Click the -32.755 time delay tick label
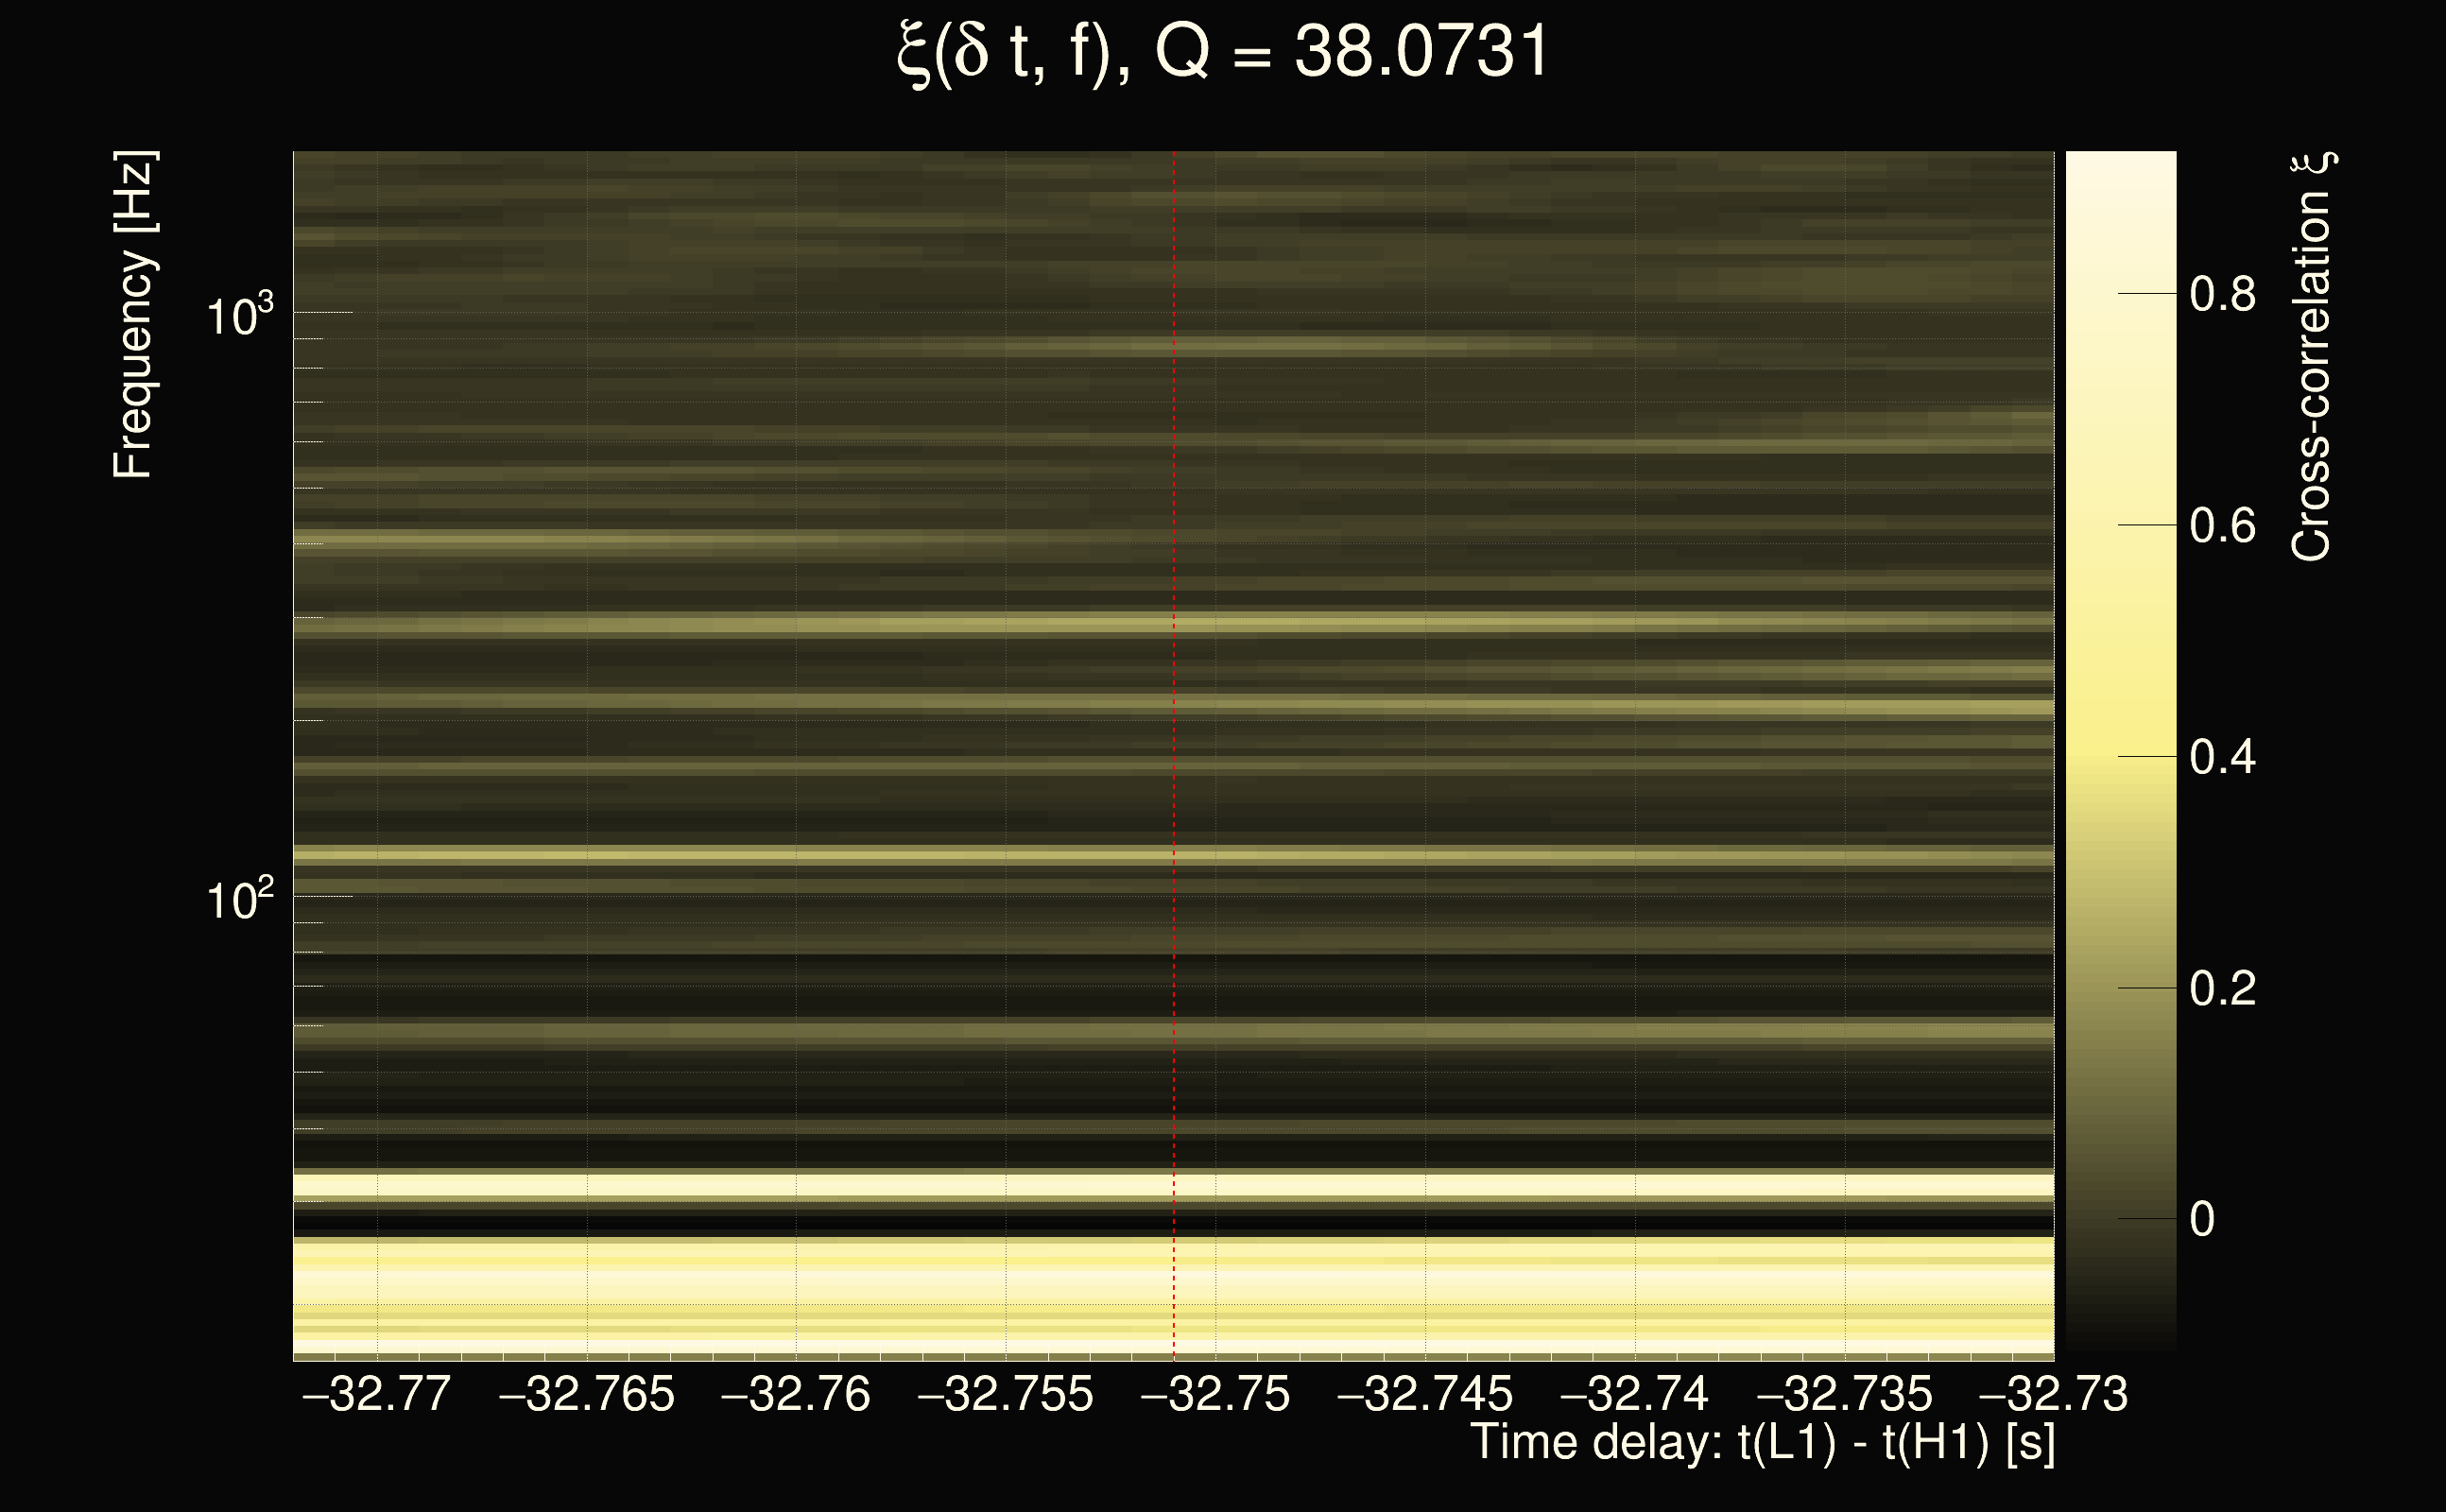 tap(1005, 1394)
